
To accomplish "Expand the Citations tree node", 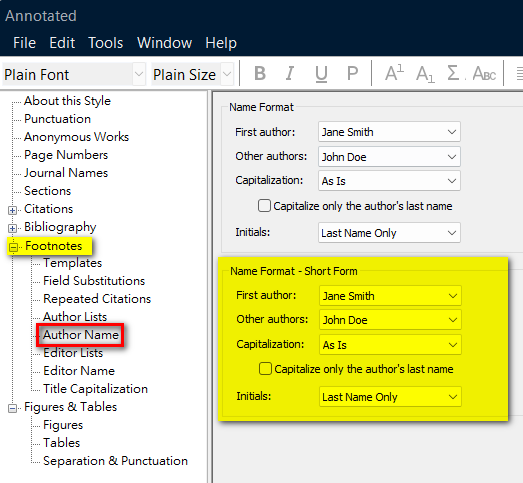I will click(12, 210).
